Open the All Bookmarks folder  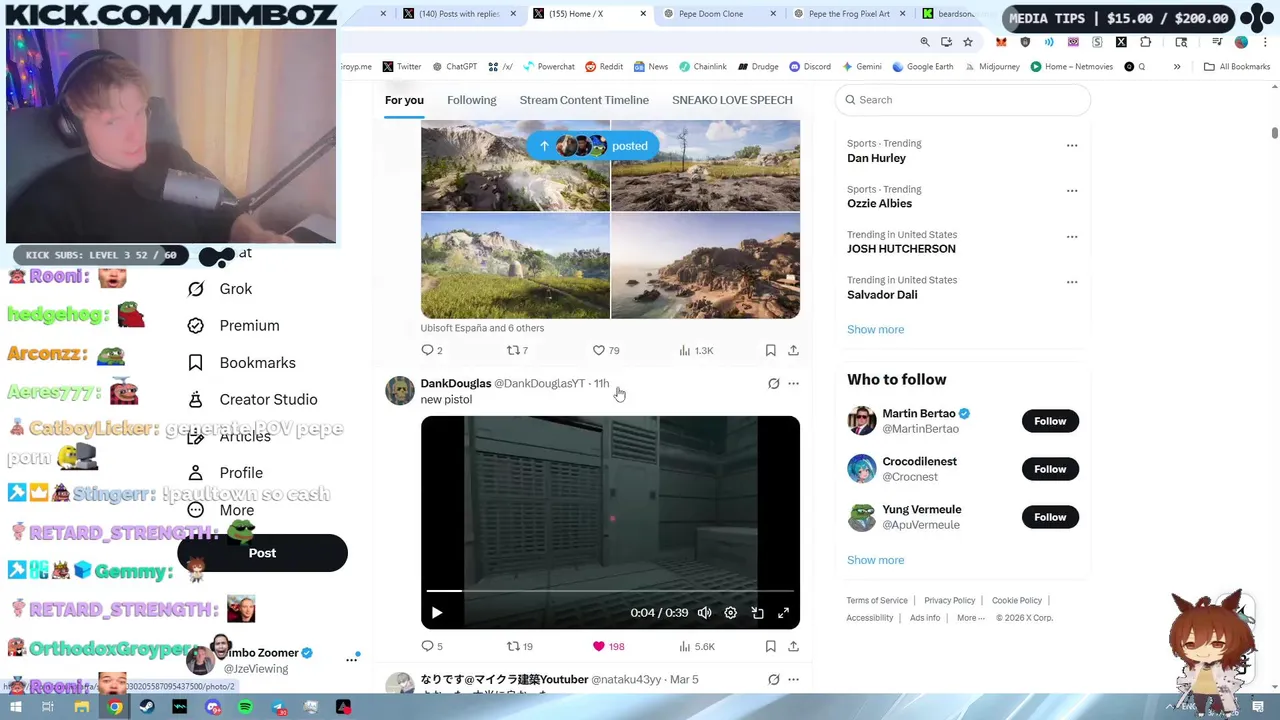[x=1237, y=67]
